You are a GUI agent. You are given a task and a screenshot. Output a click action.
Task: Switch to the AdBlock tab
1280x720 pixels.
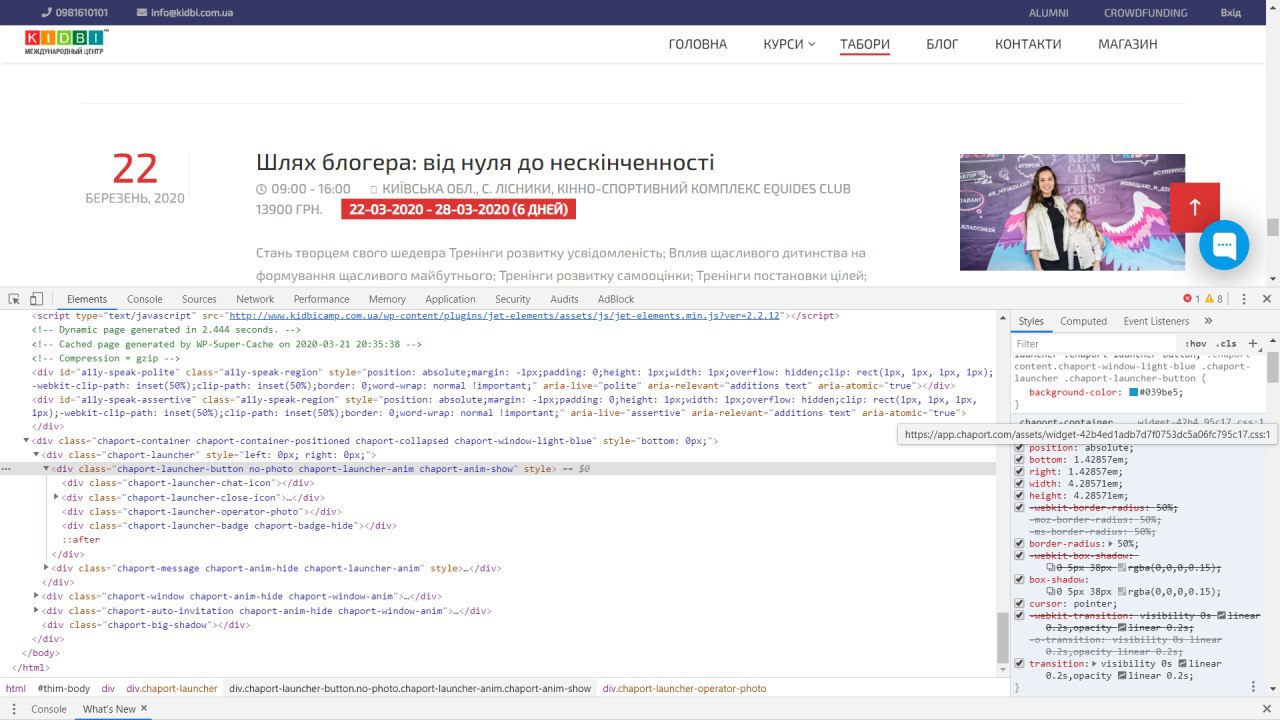pyautogui.click(x=616, y=299)
